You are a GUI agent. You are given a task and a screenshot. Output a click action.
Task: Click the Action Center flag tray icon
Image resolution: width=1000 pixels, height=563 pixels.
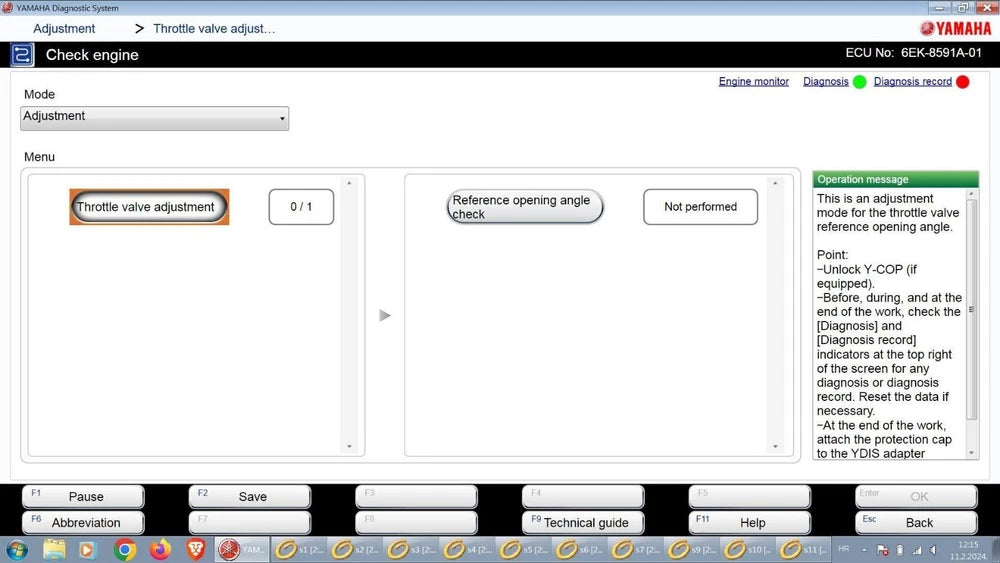(883, 550)
